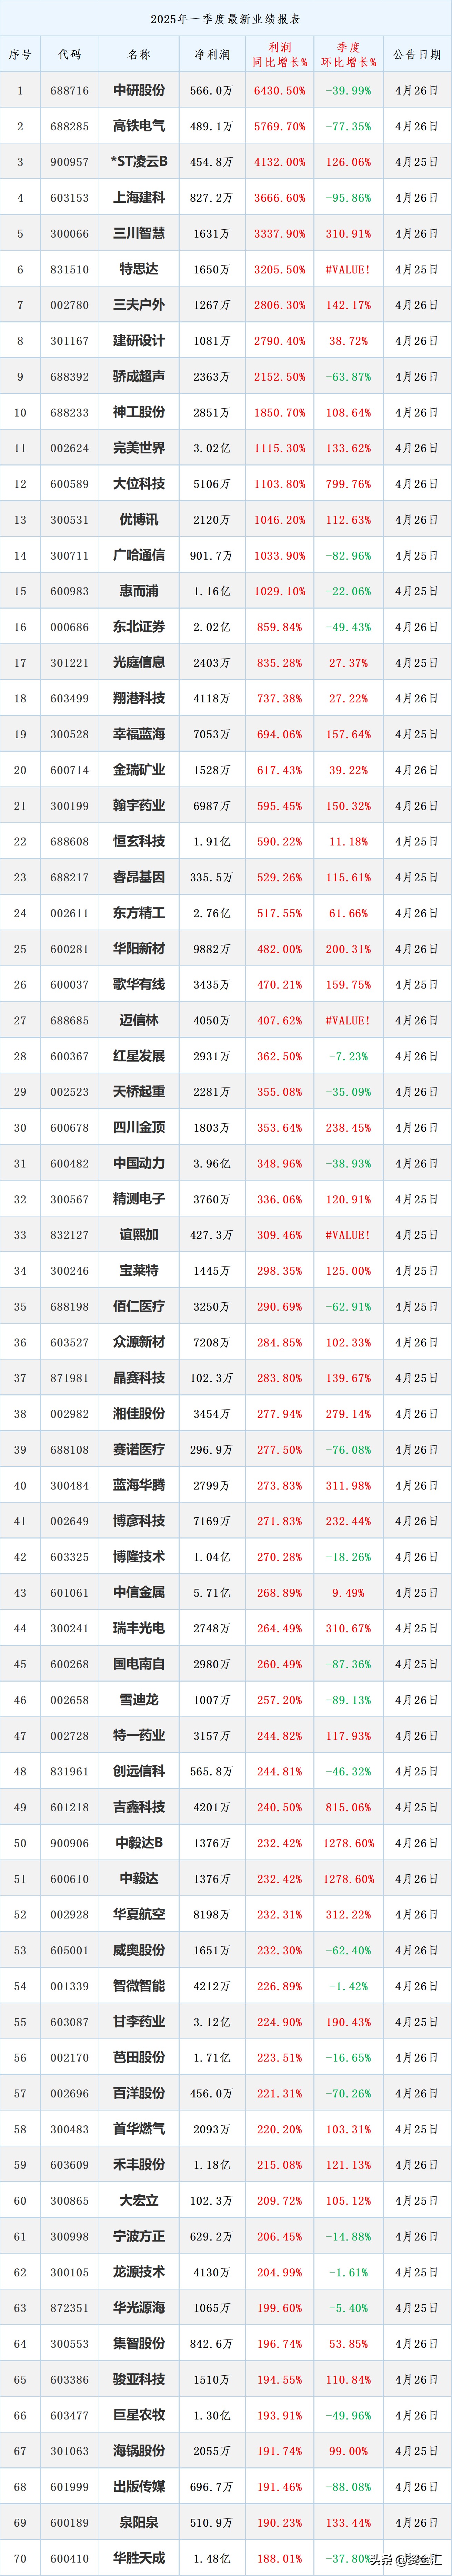Click the #VALUE! cell in 特思达 row
This screenshot has height=2576, width=452.
(348, 269)
